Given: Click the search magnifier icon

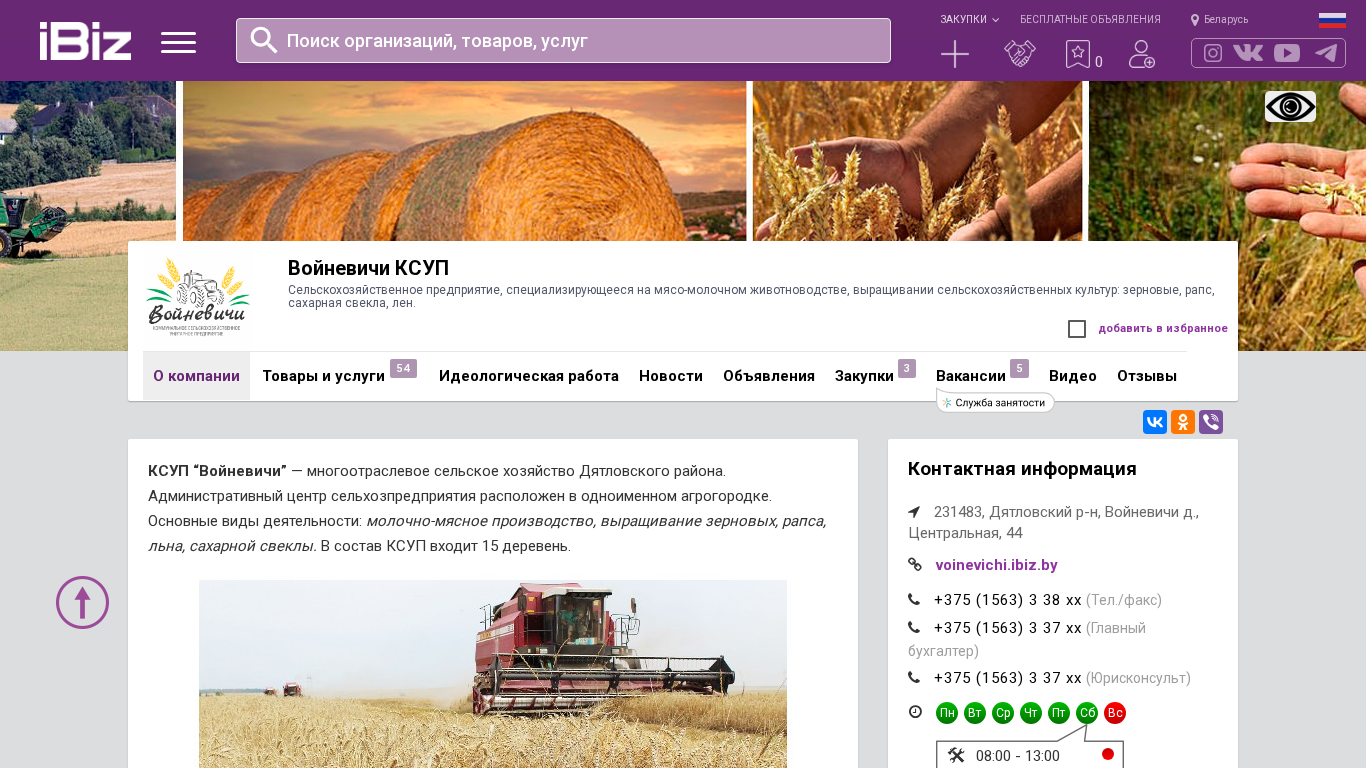Looking at the screenshot, I should [x=263, y=40].
